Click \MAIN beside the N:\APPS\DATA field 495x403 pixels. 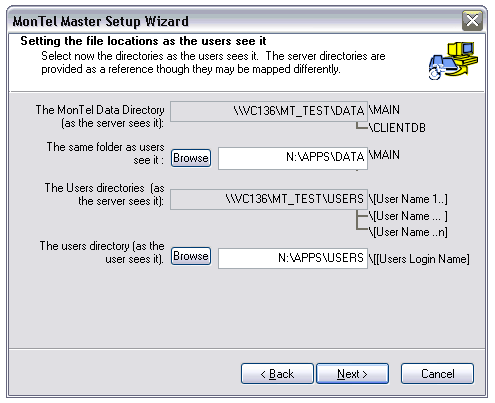click(384, 155)
